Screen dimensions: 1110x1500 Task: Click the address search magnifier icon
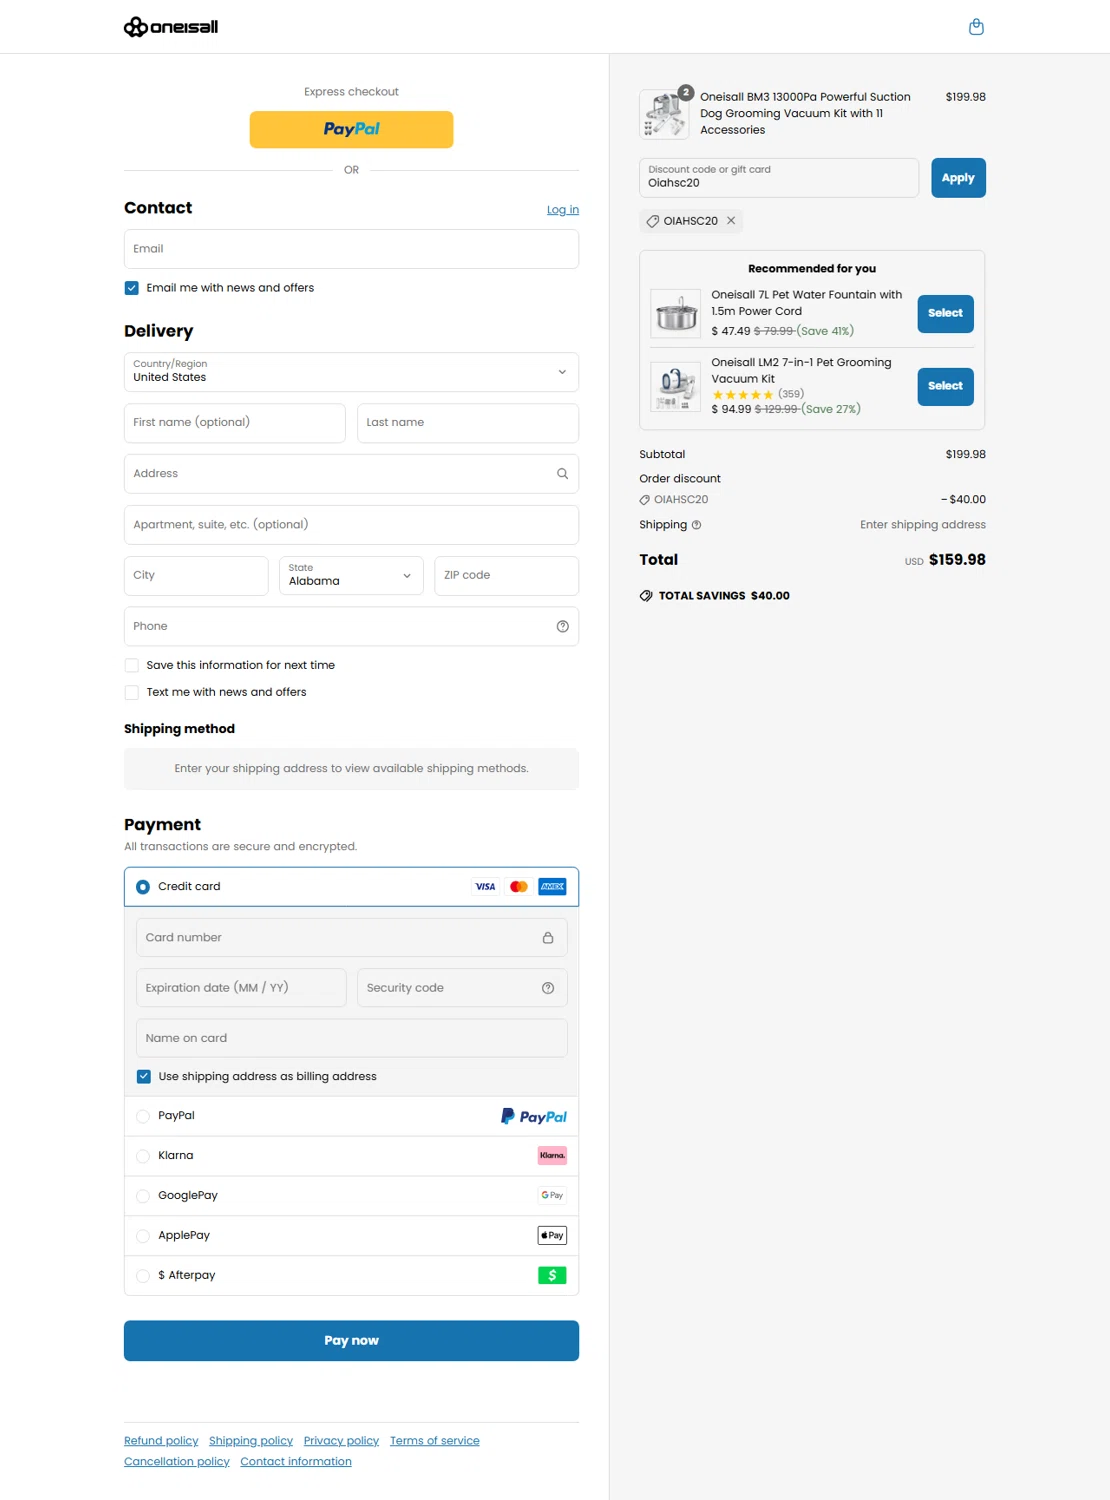click(562, 474)
